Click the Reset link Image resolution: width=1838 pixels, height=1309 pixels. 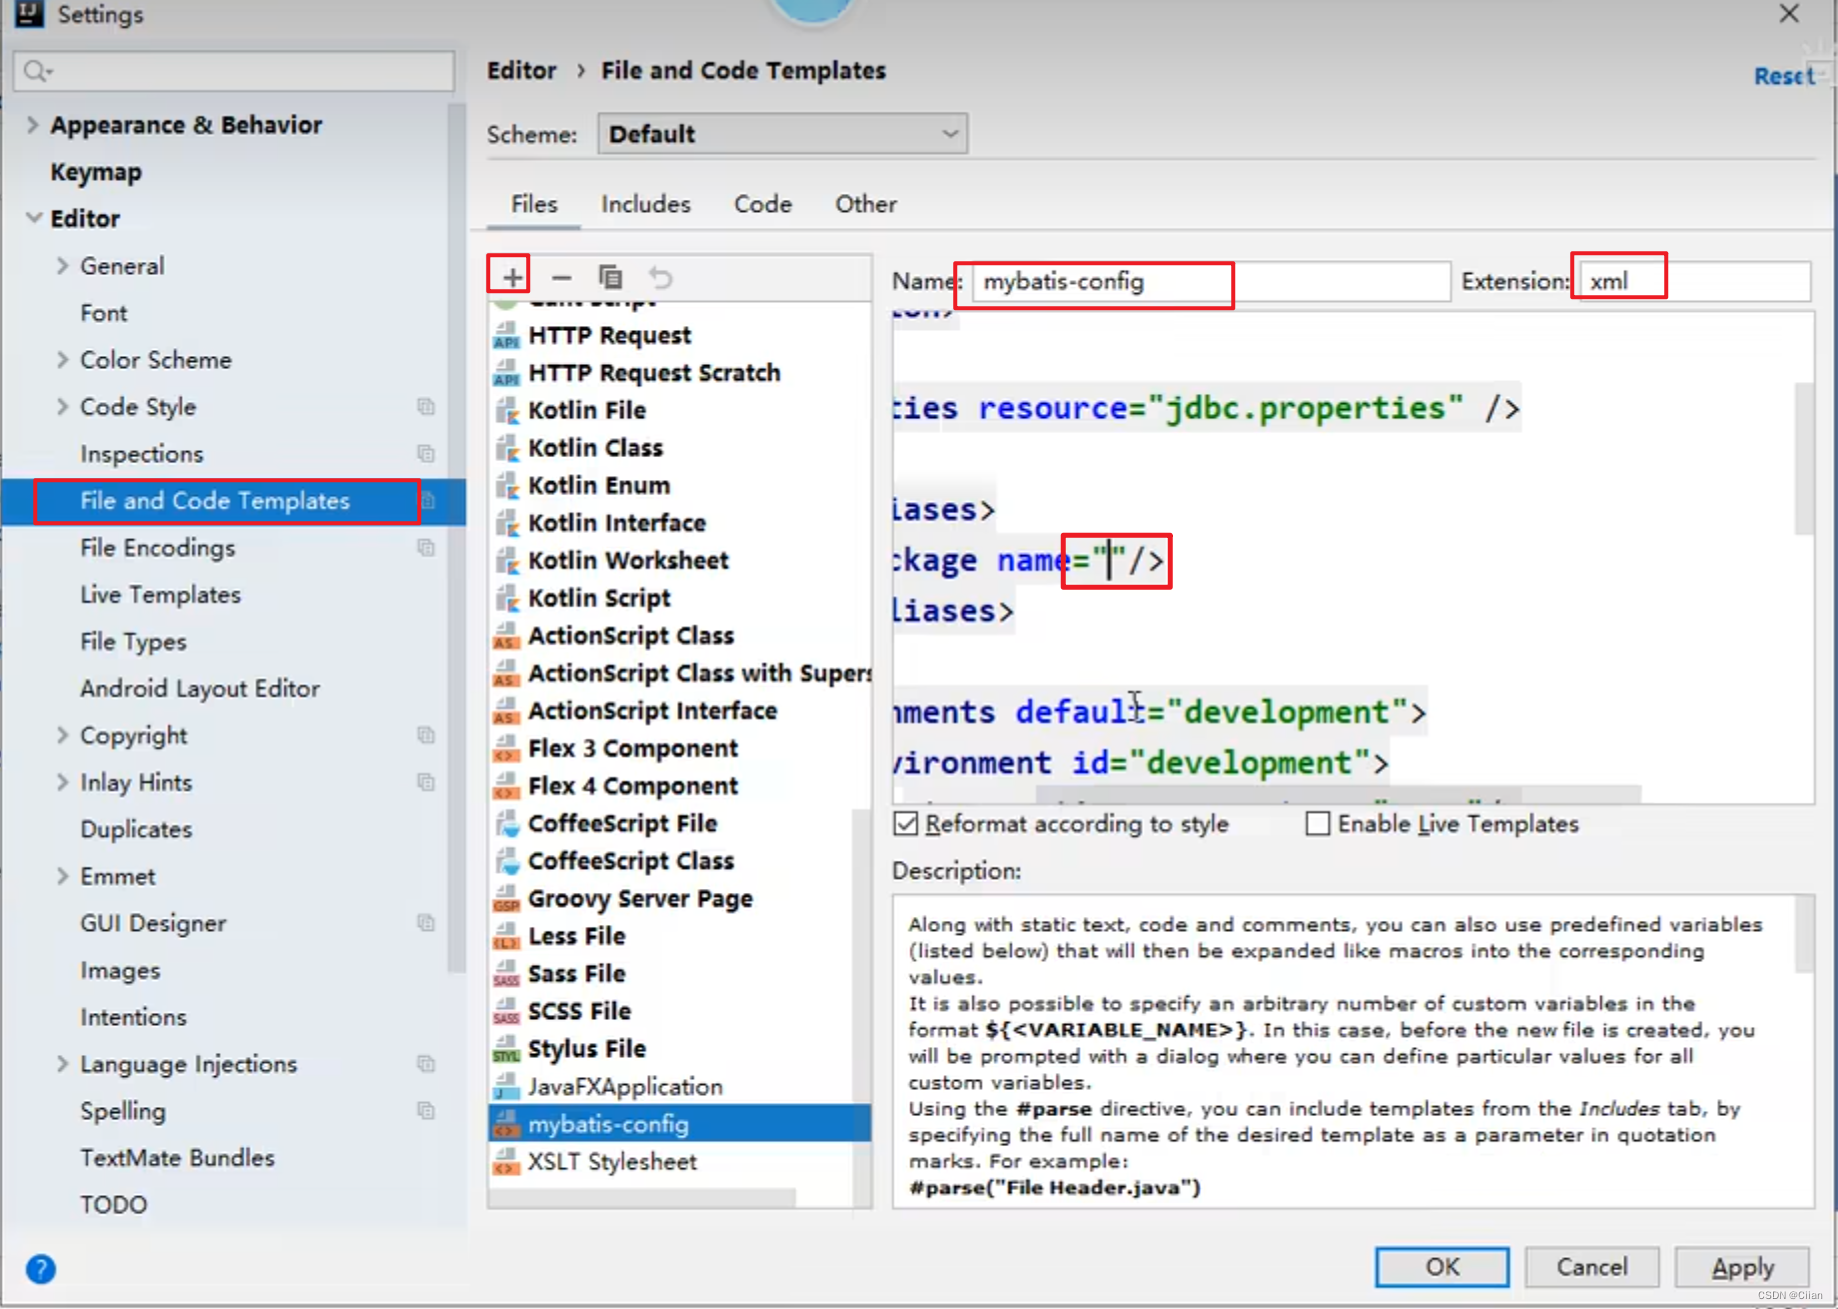point(1784,76)
